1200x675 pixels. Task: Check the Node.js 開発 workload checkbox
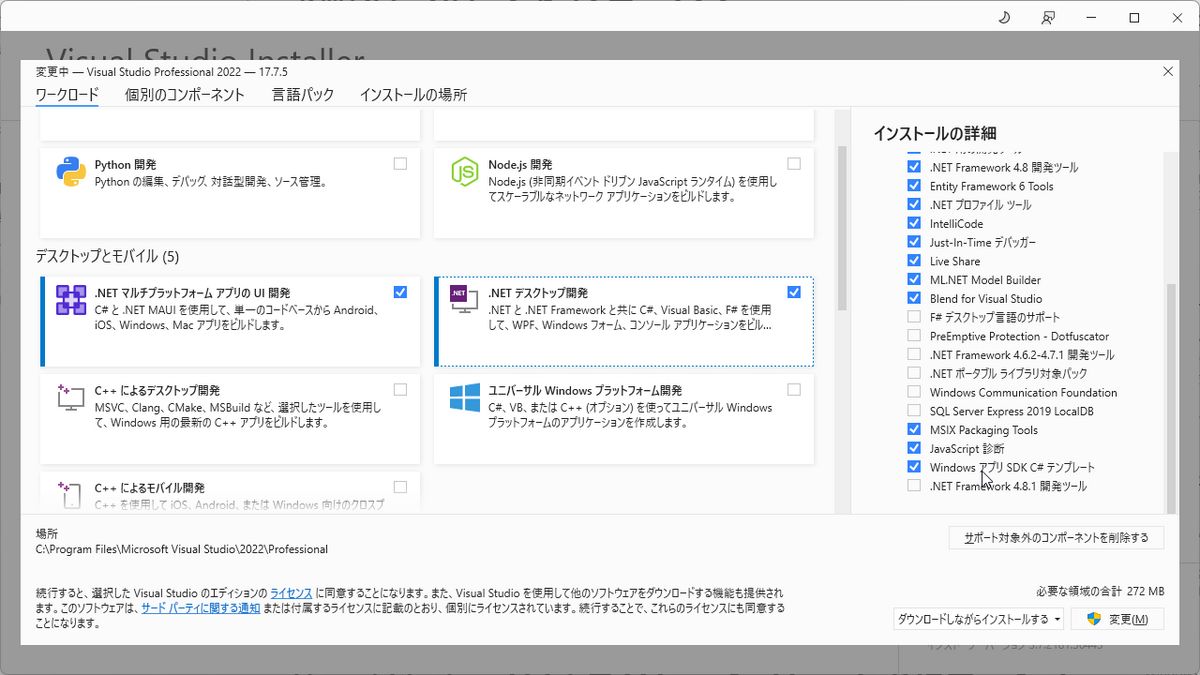coord(794,164)
